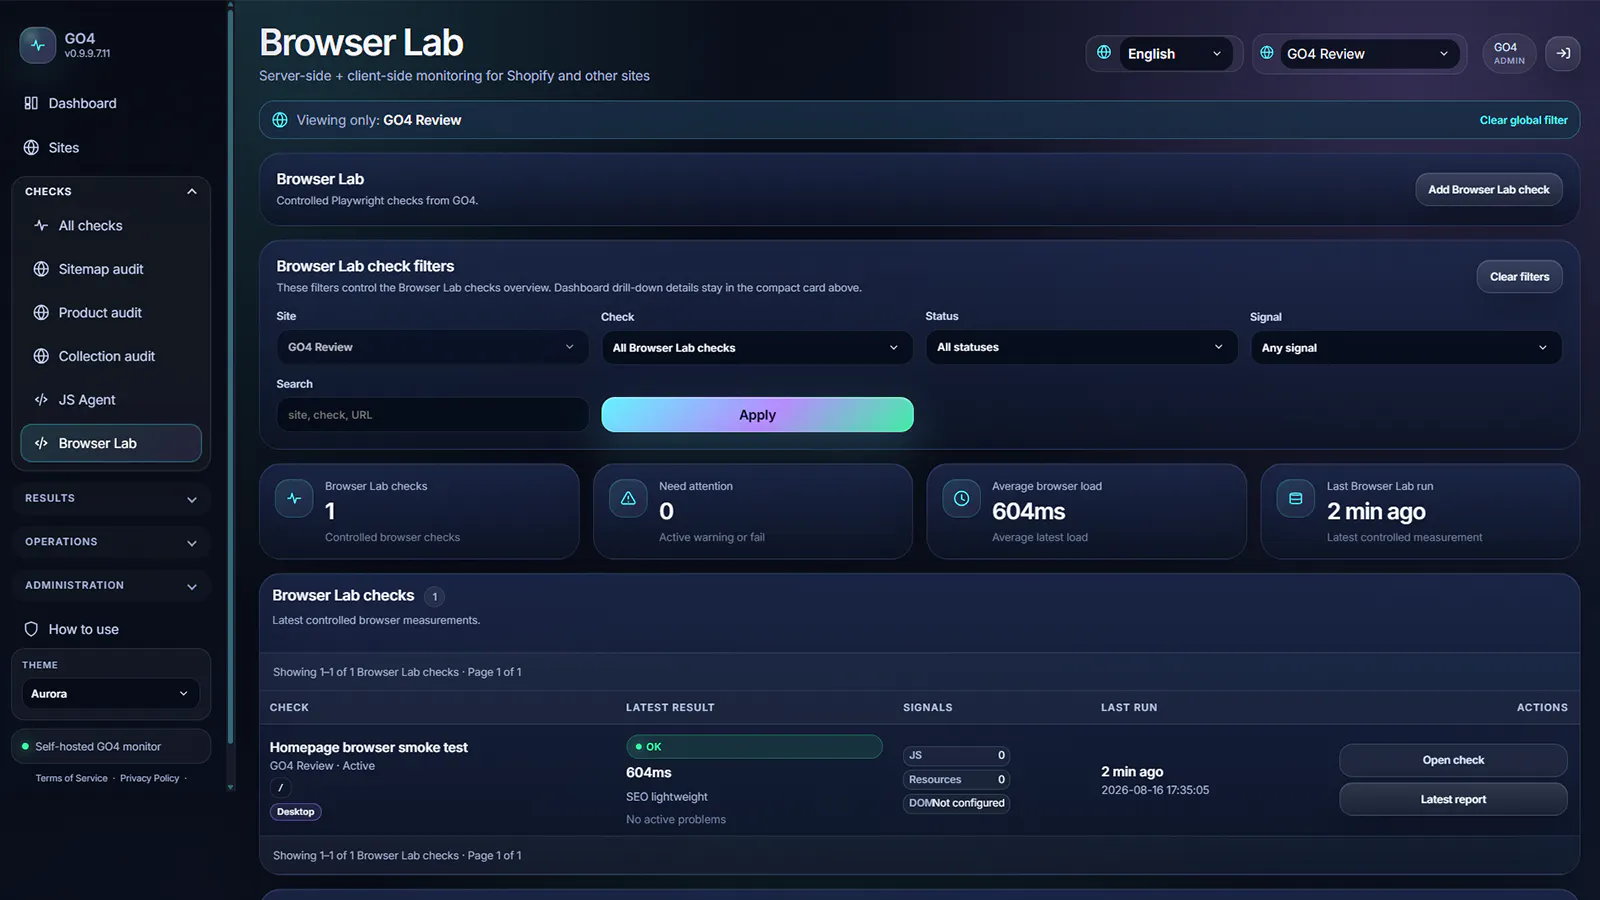1600x900 pixels.
Task: Expand the ADMINISTRATION section
Action: point(111,585)
